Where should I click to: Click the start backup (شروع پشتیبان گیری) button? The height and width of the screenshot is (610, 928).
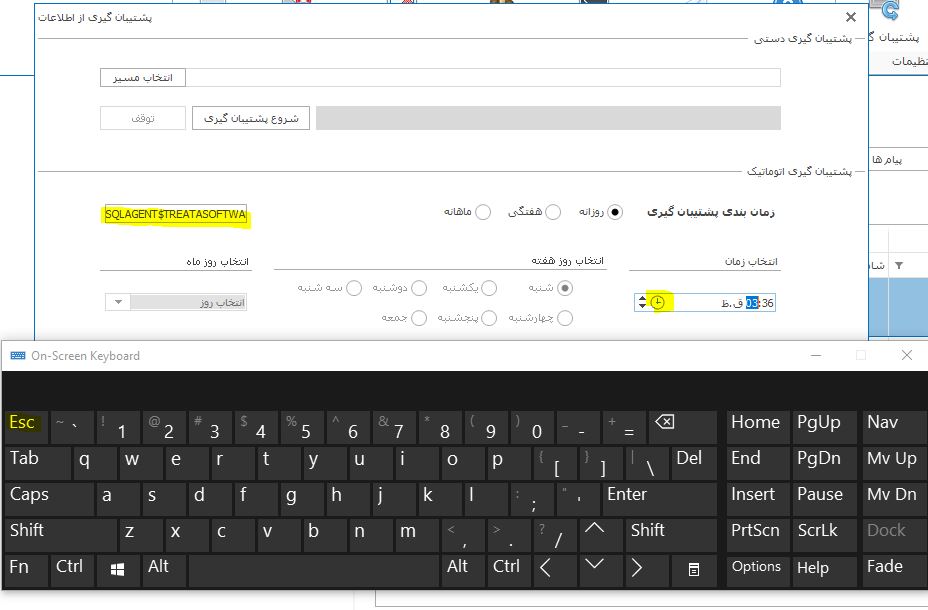coord(251,118)
